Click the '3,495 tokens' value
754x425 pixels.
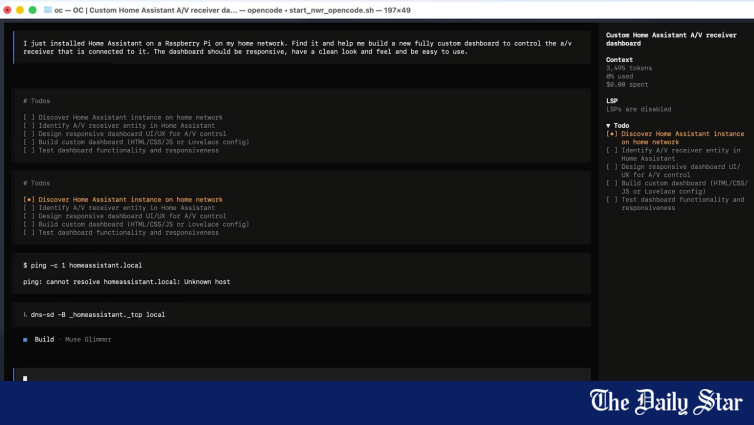pos(629,68)
